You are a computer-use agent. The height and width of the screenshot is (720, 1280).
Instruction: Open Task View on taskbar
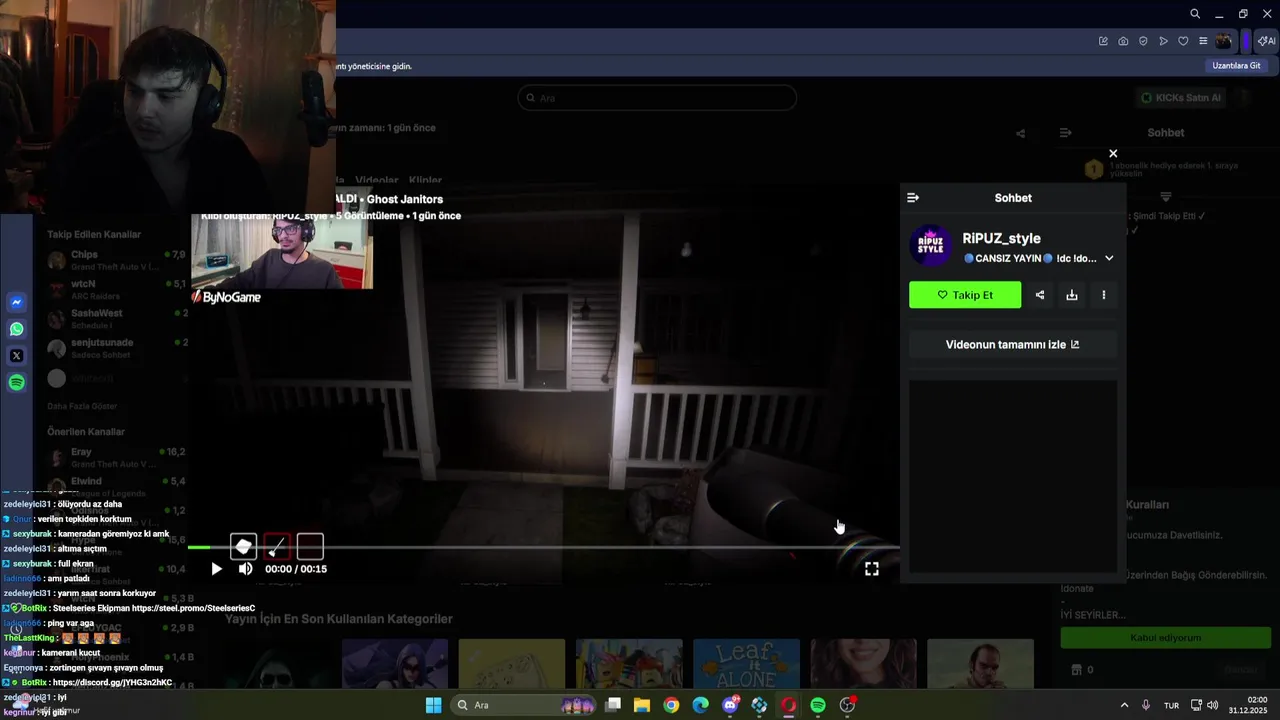pyautogui.click(x=613, y=705)
